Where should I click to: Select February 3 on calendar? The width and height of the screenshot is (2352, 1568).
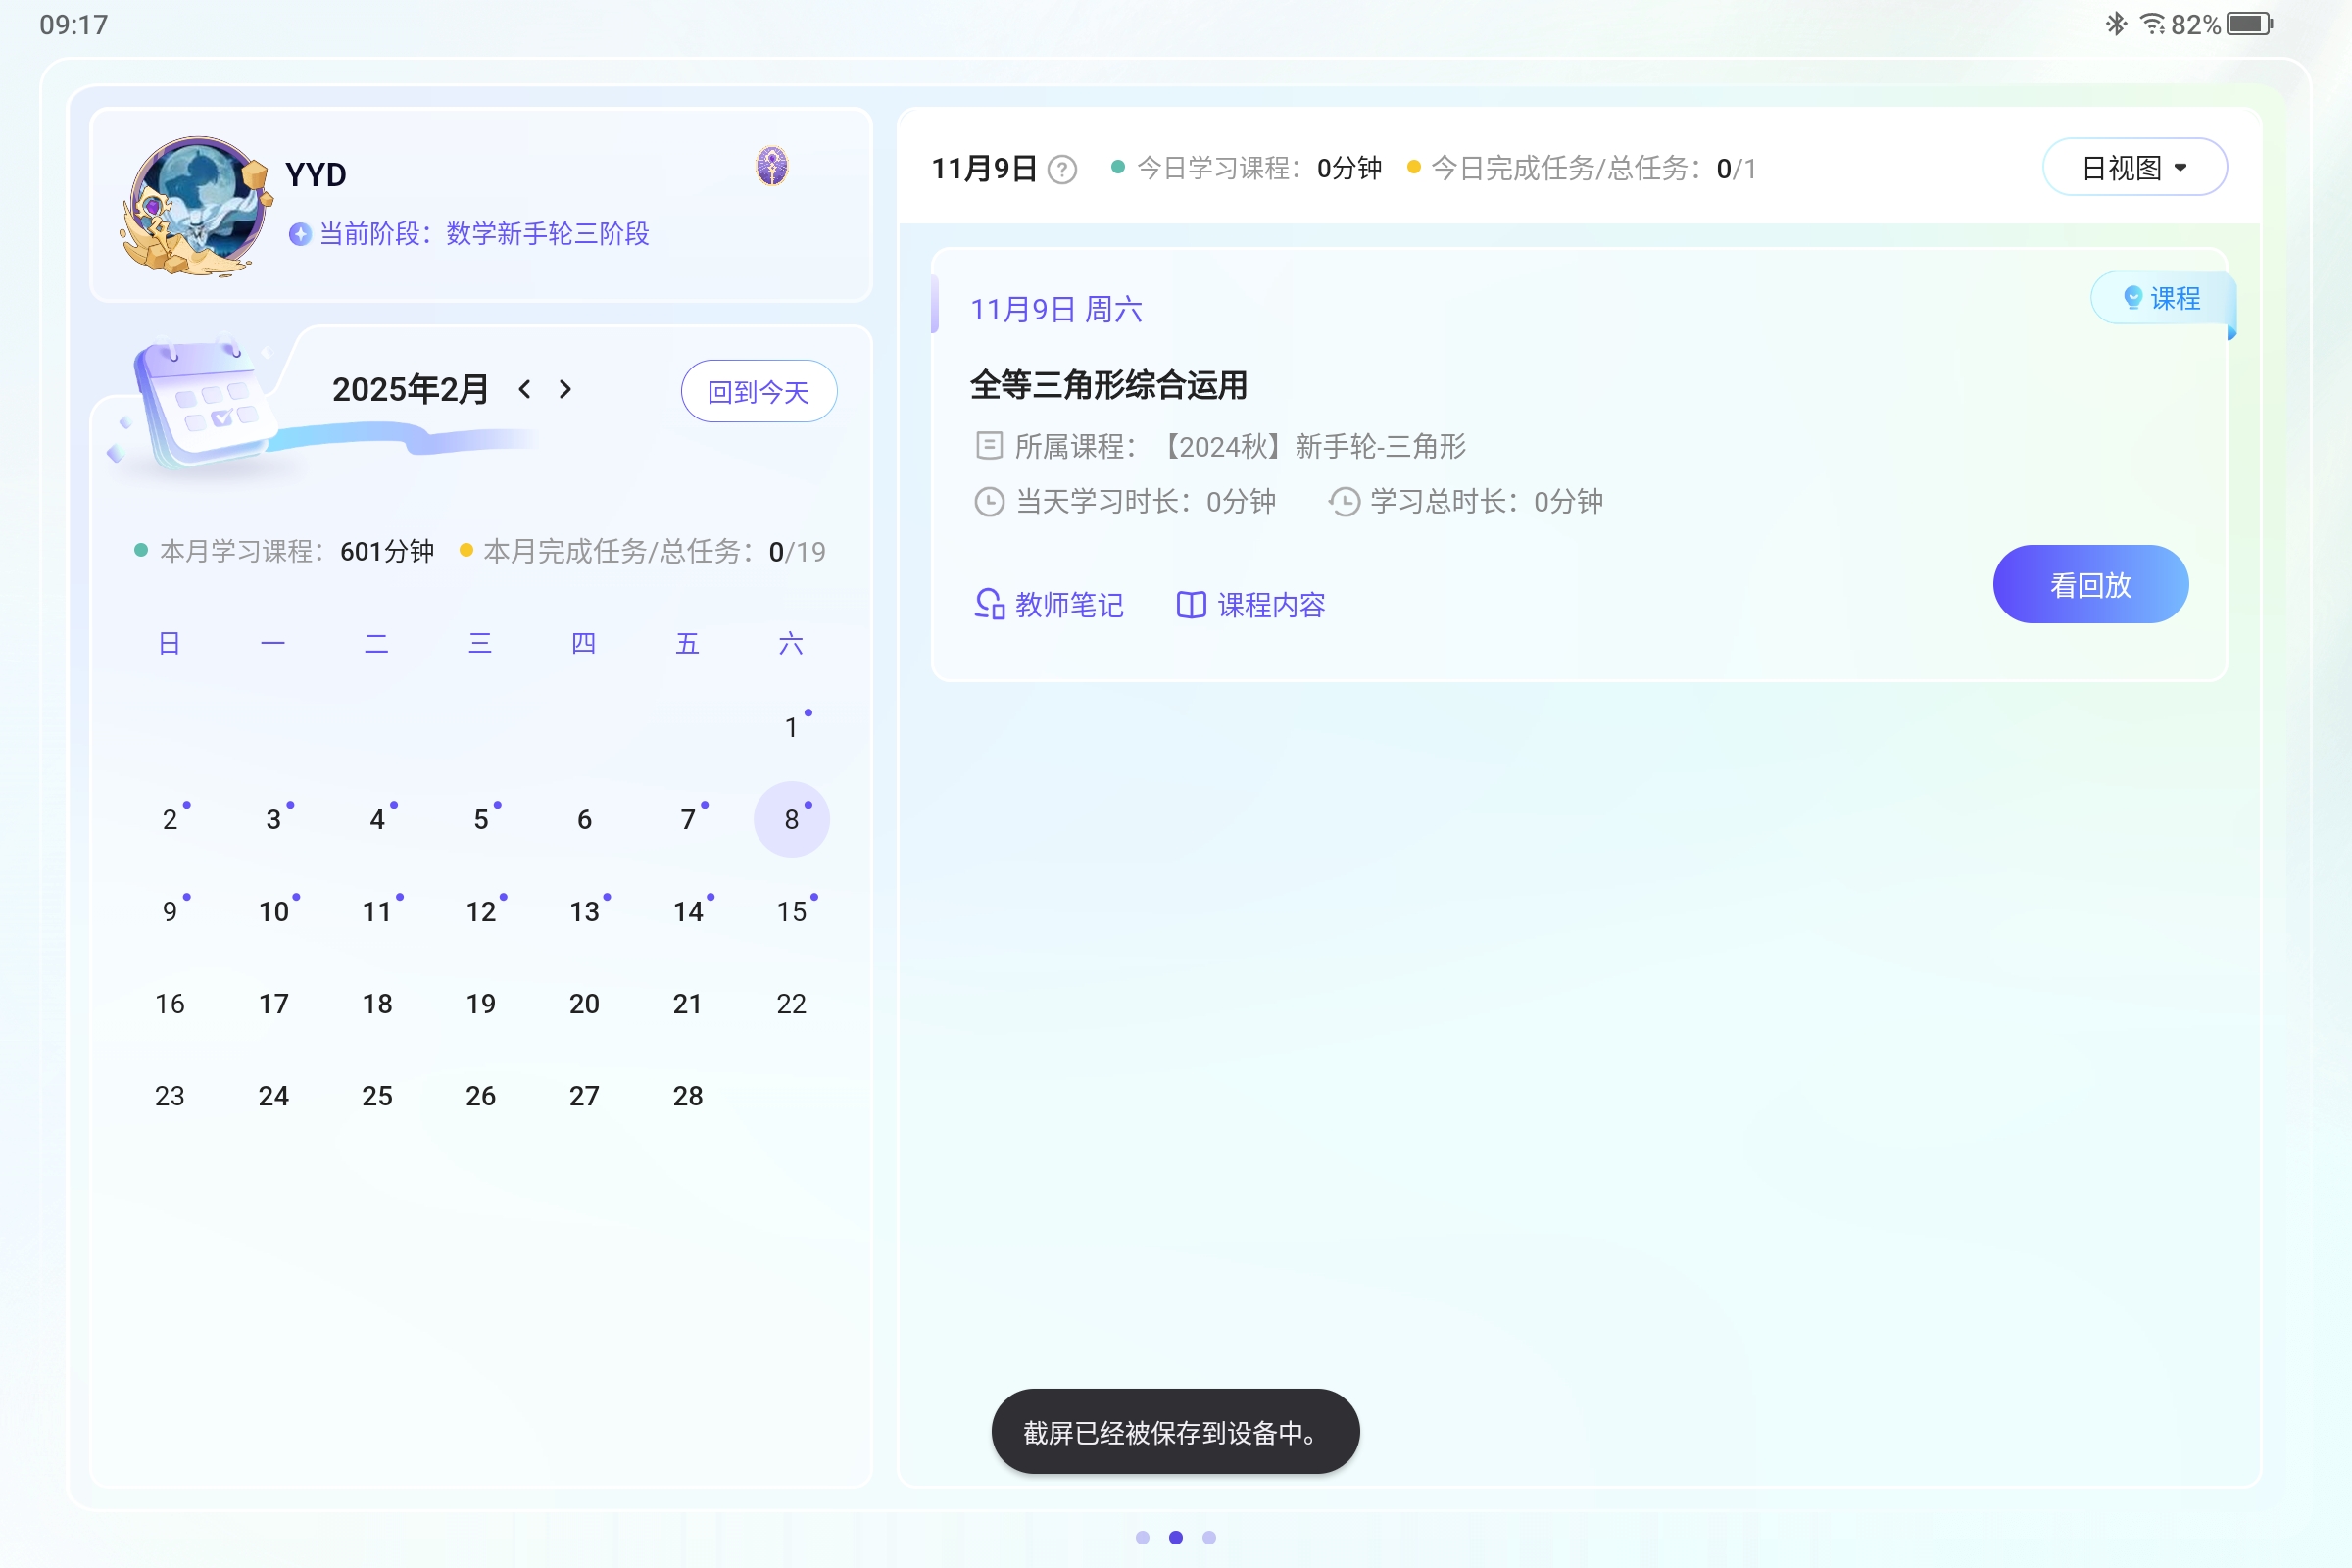coord(274,819)
